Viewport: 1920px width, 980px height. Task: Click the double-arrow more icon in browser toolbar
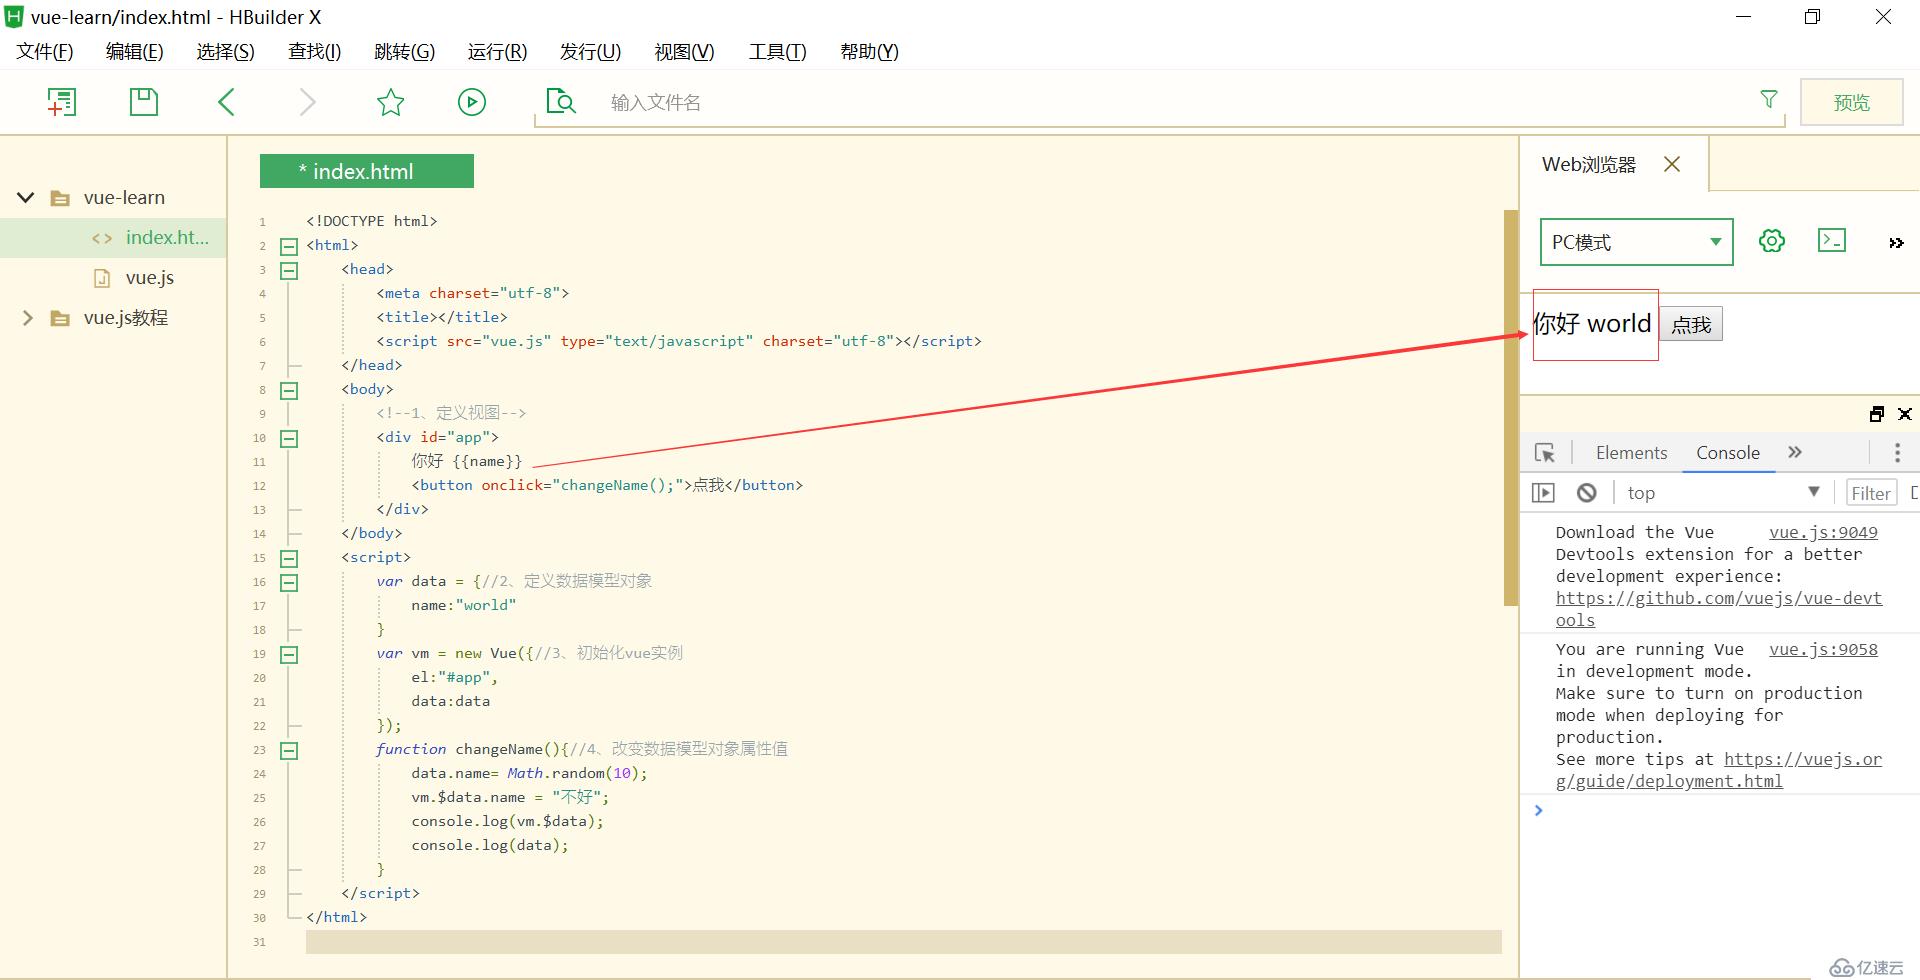[x=1896, y=243]
